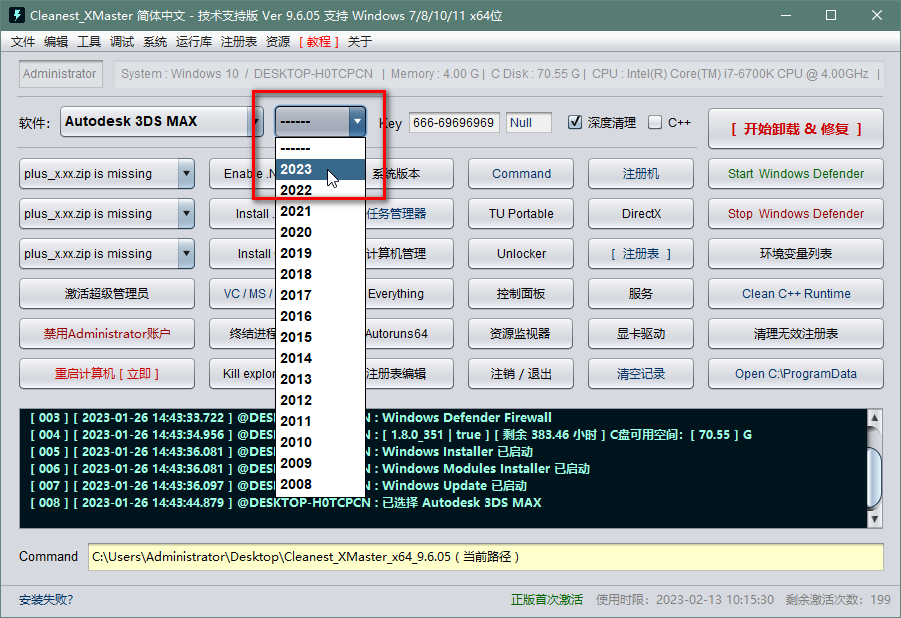Viewport: 901px width, 618px height.
Task: Click the 安装失败? link
Action: point(46,600)
